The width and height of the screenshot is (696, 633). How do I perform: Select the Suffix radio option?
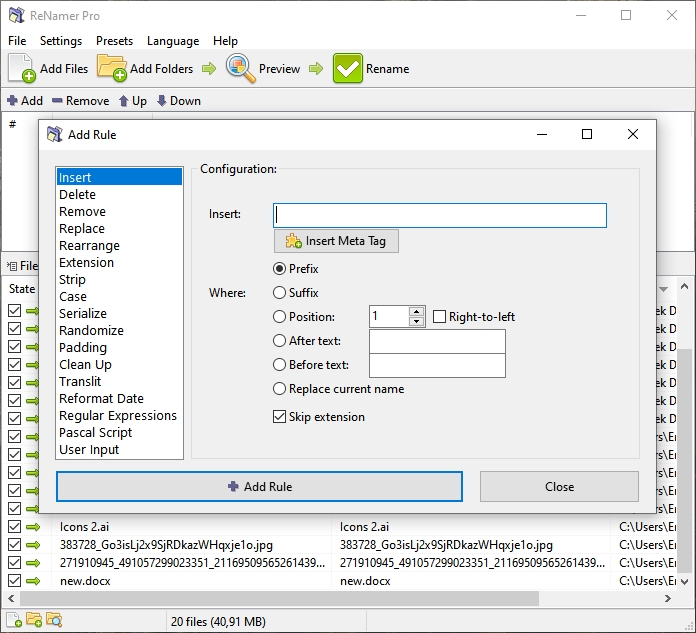(279, 293)
